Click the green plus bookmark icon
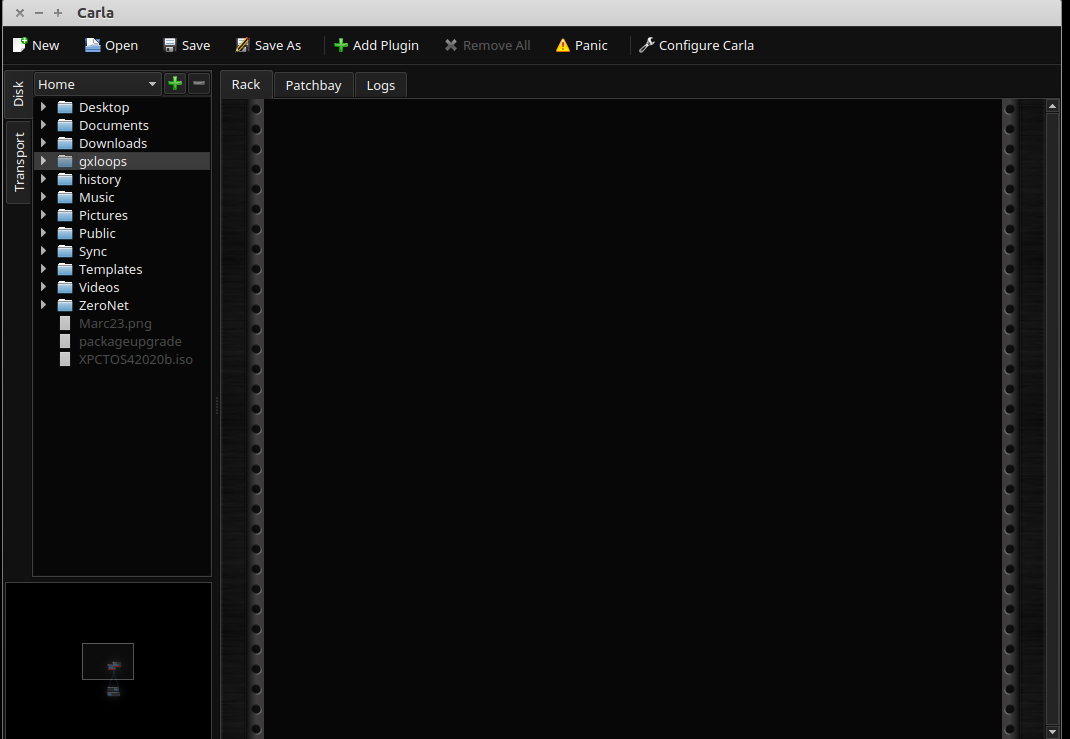Image resolution: width=1070 pixels, height=739 pixels. coord(175,83)
